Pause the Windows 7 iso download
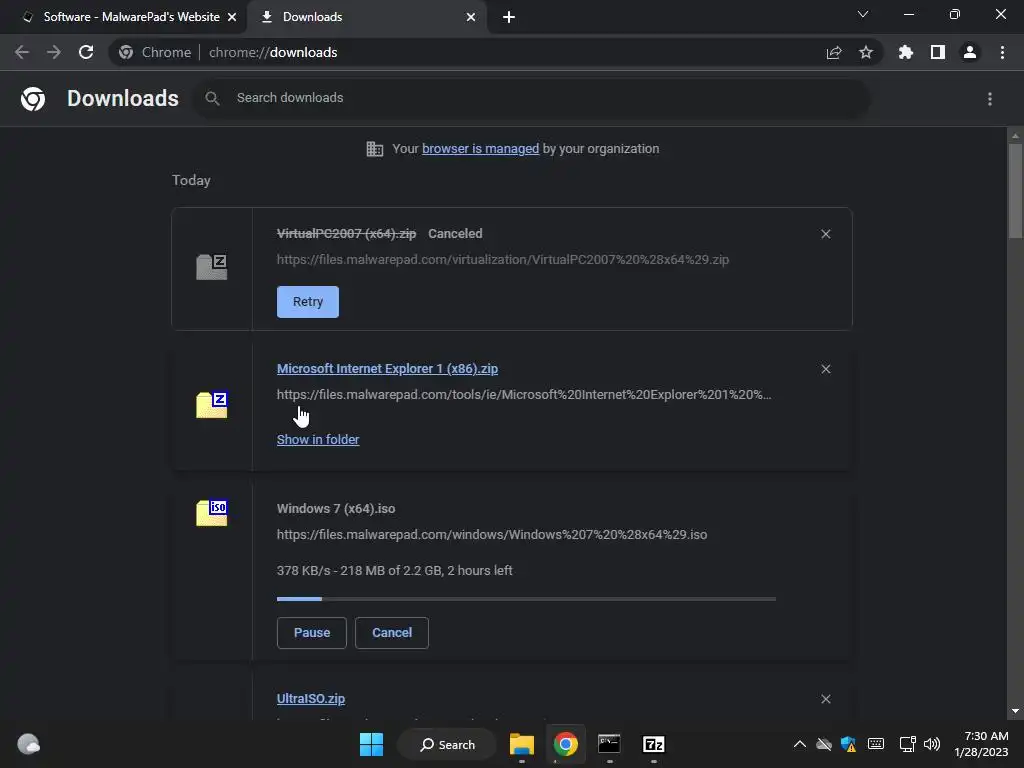1024x768 pixels. coord(312,633)
